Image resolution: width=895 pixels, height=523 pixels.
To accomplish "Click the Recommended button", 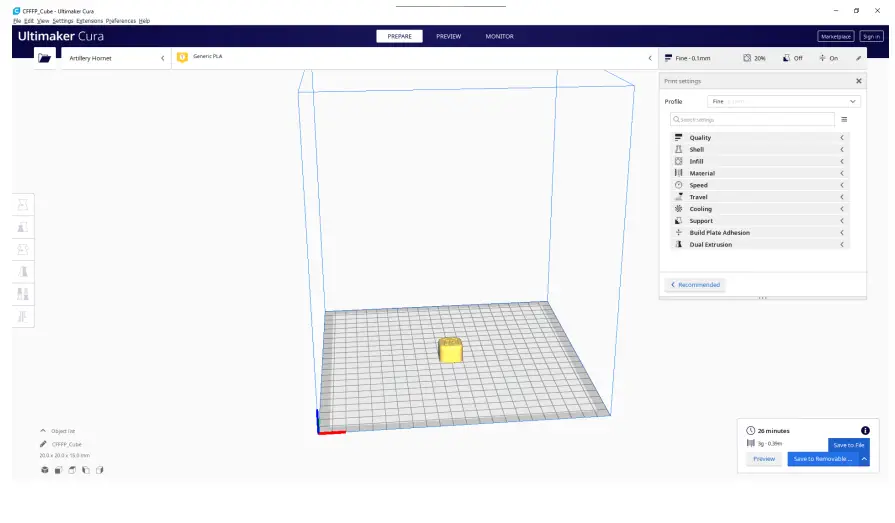I will [x=695, y=284].
